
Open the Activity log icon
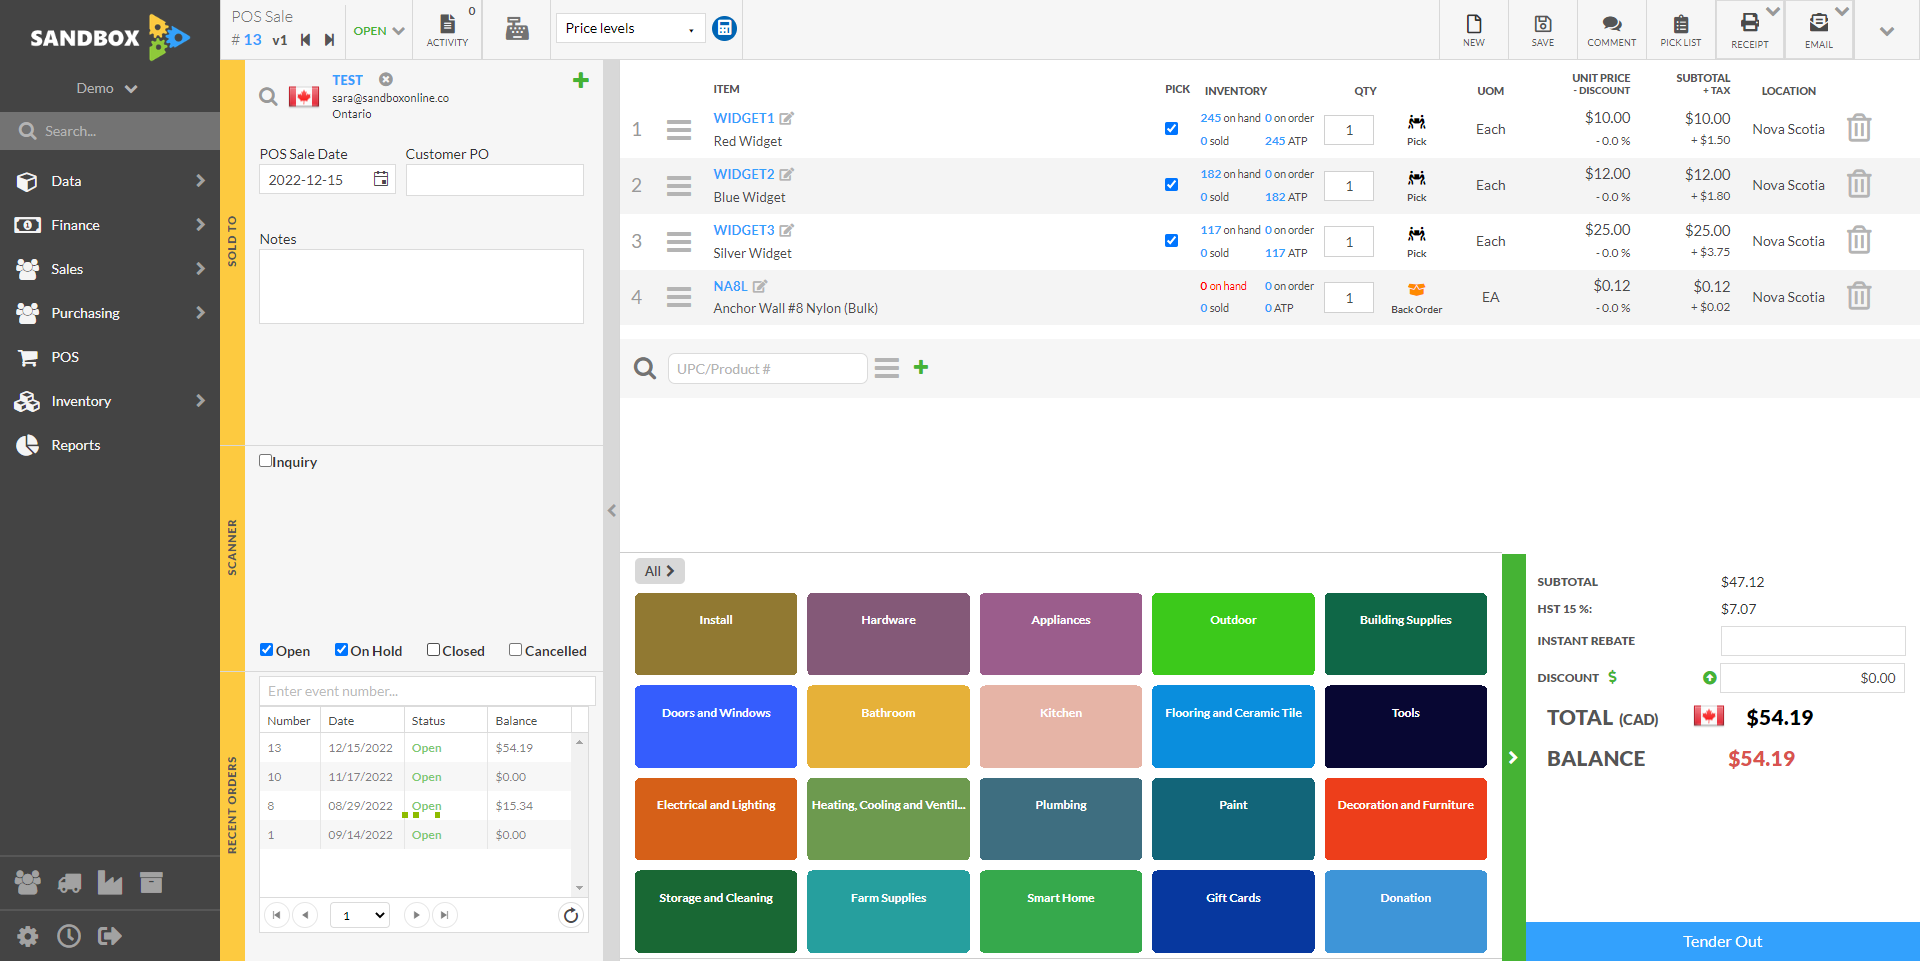447,30
